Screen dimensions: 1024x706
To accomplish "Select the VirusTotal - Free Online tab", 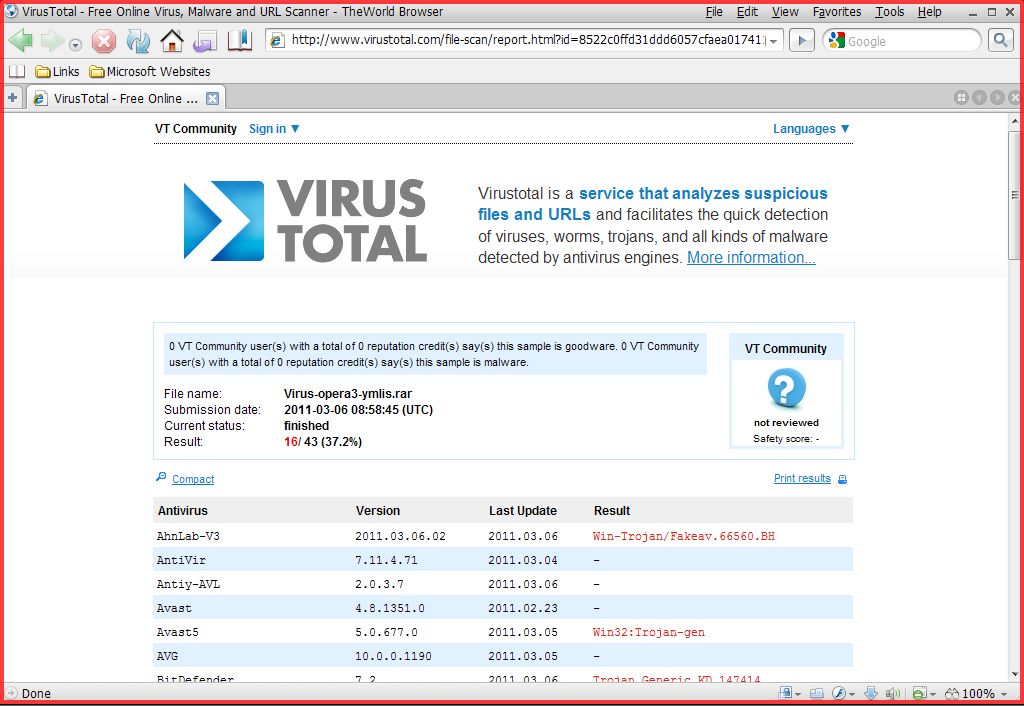I will tap(125, 99).
